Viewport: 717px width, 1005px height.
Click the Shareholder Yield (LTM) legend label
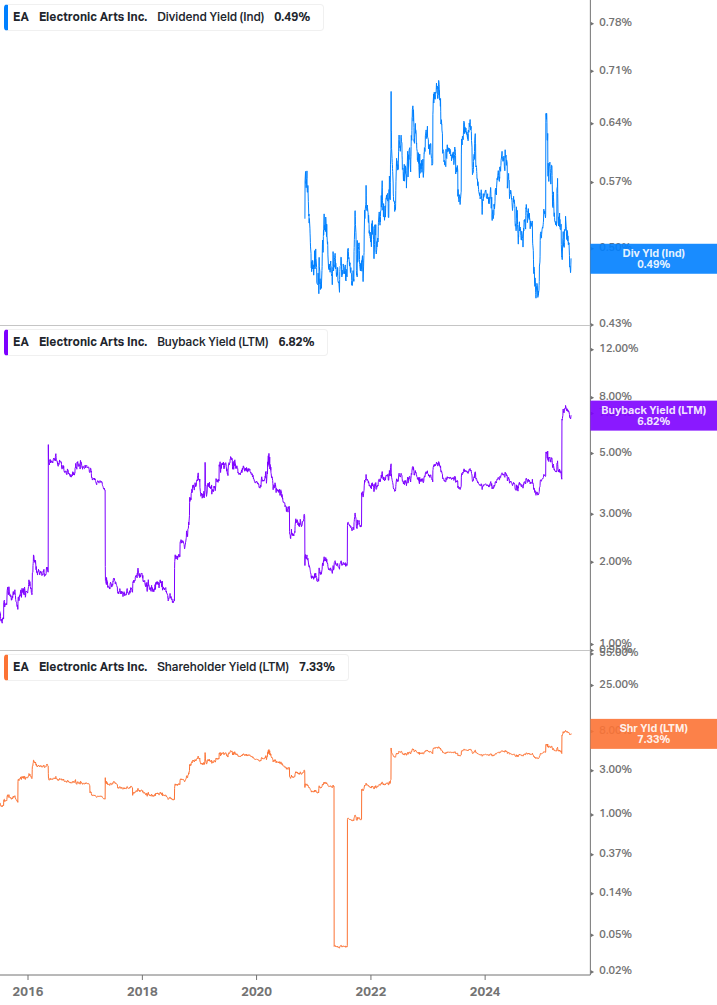pyautogui.click(x=223, y=667)
